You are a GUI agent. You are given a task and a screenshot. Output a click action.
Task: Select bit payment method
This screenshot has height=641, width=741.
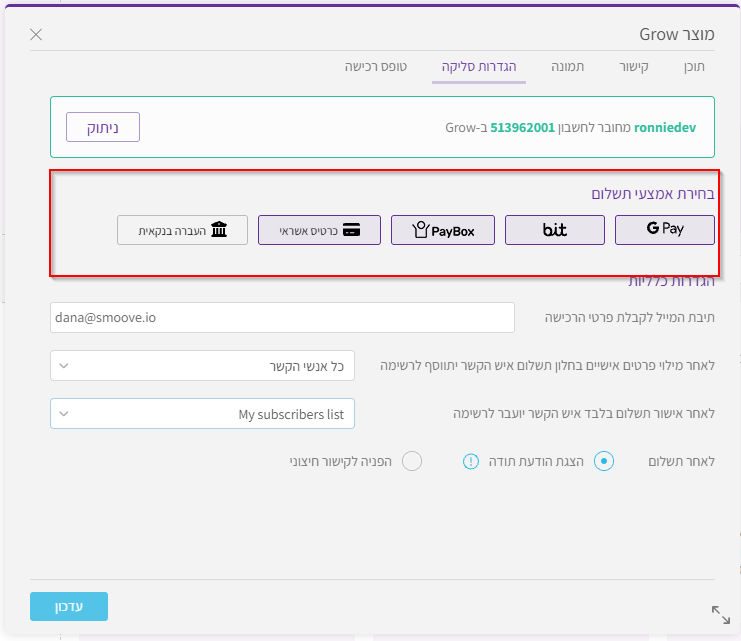pos(554,230)
